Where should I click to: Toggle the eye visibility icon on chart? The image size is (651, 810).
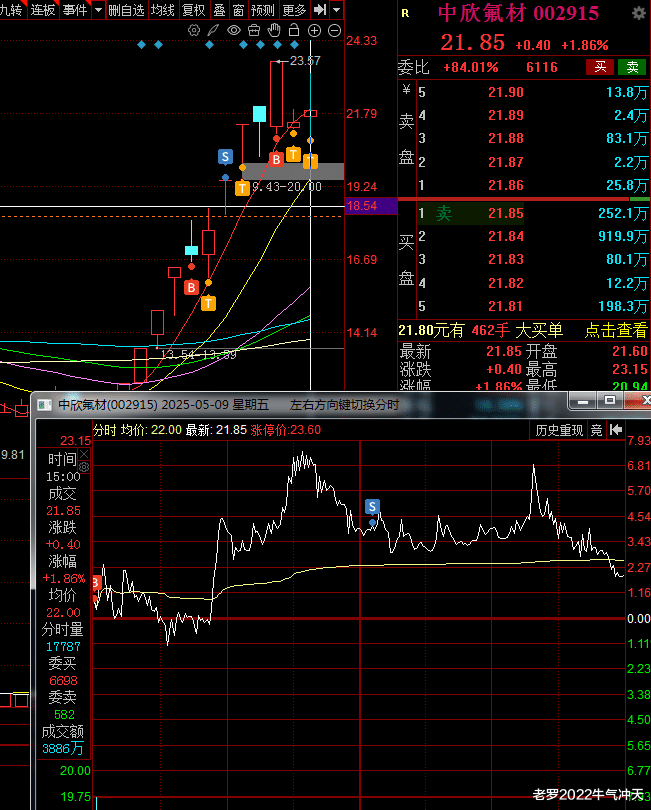point(234,30)
